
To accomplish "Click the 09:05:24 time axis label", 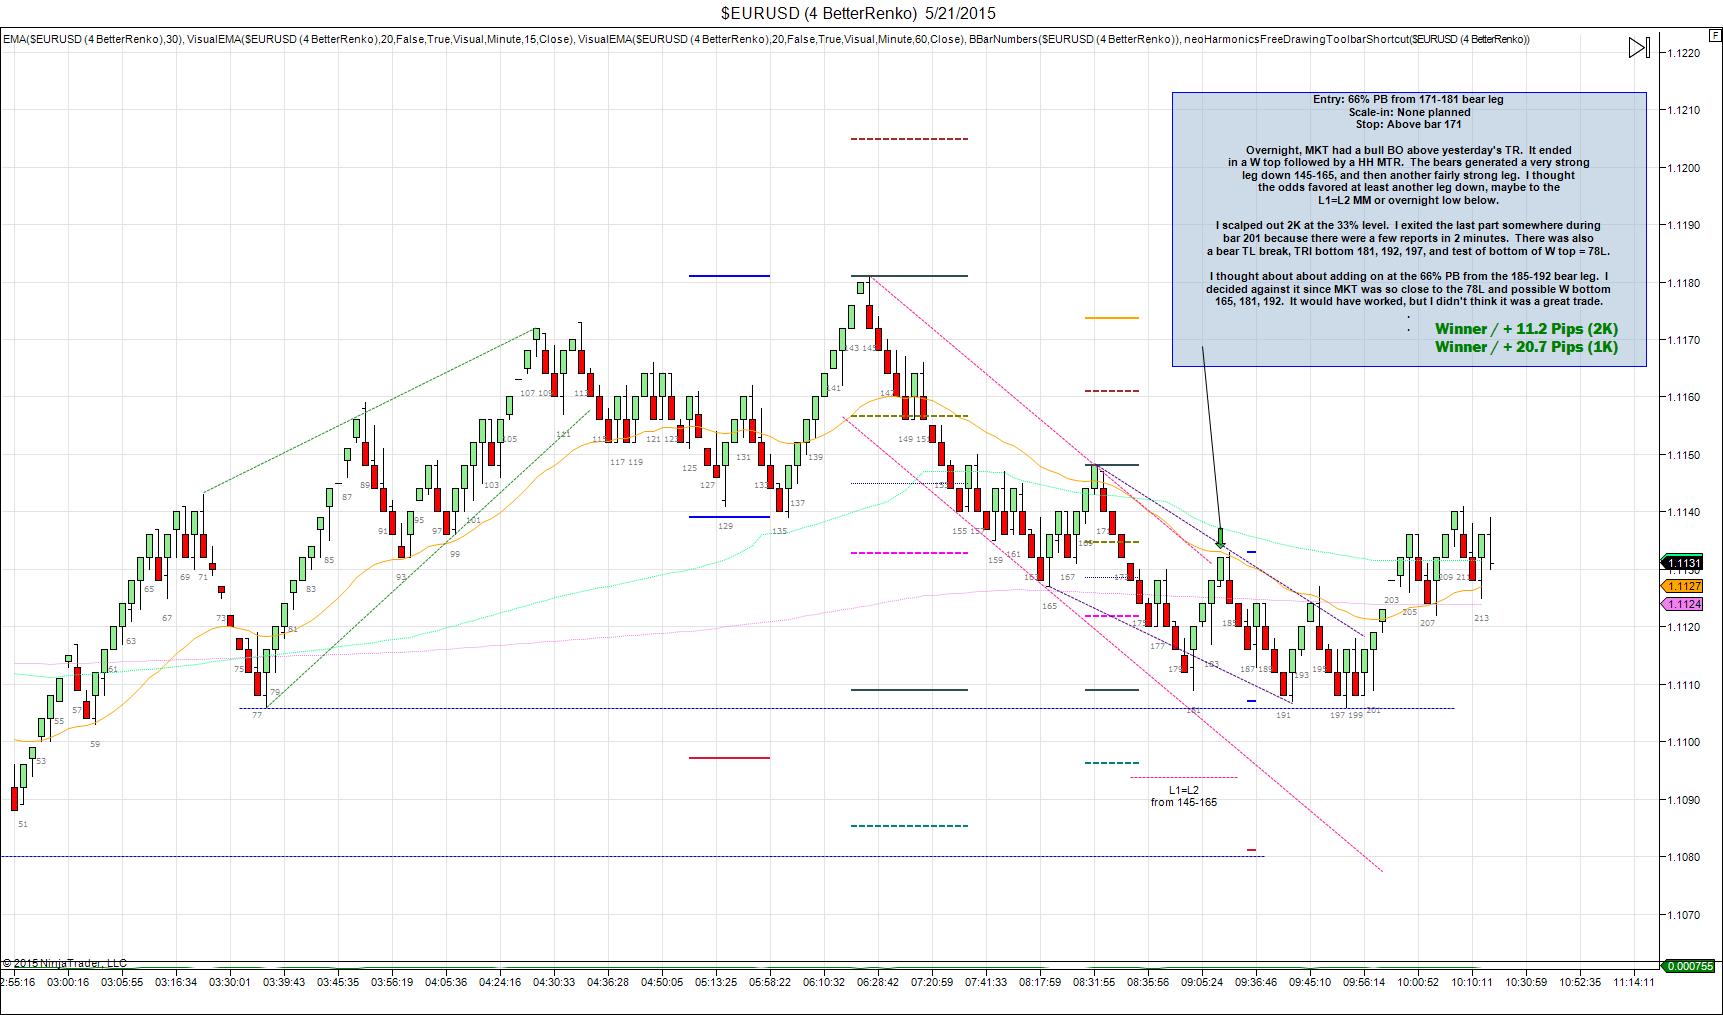I will pos(1202,982).
